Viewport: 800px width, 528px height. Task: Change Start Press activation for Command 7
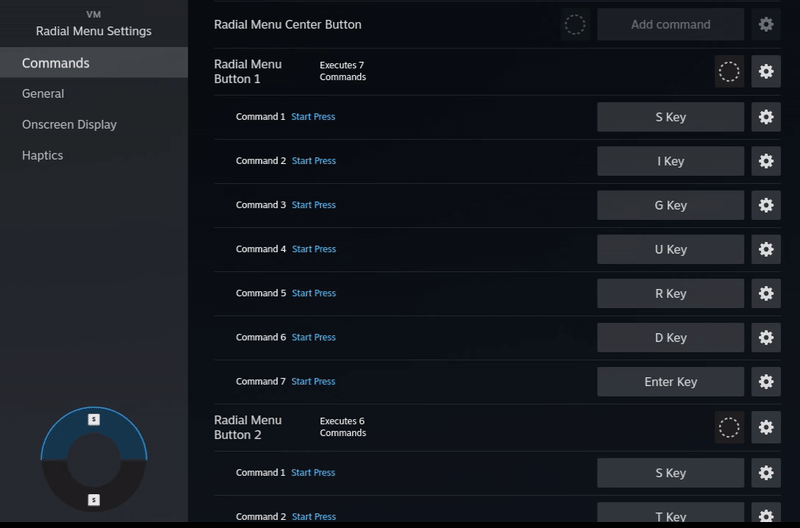click(313, 381)
